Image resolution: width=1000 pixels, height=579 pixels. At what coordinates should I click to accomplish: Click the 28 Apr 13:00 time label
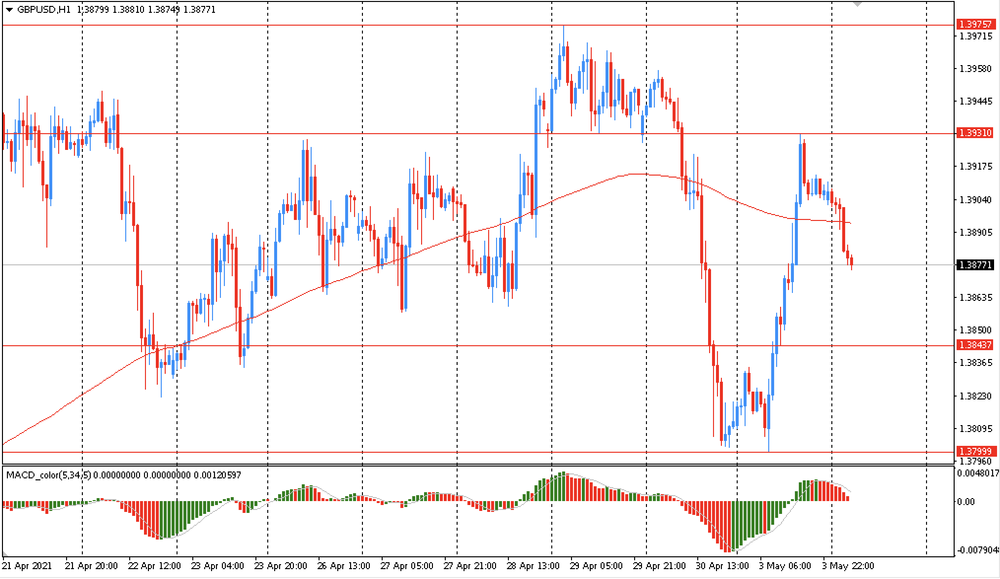[x=533, y=566]
